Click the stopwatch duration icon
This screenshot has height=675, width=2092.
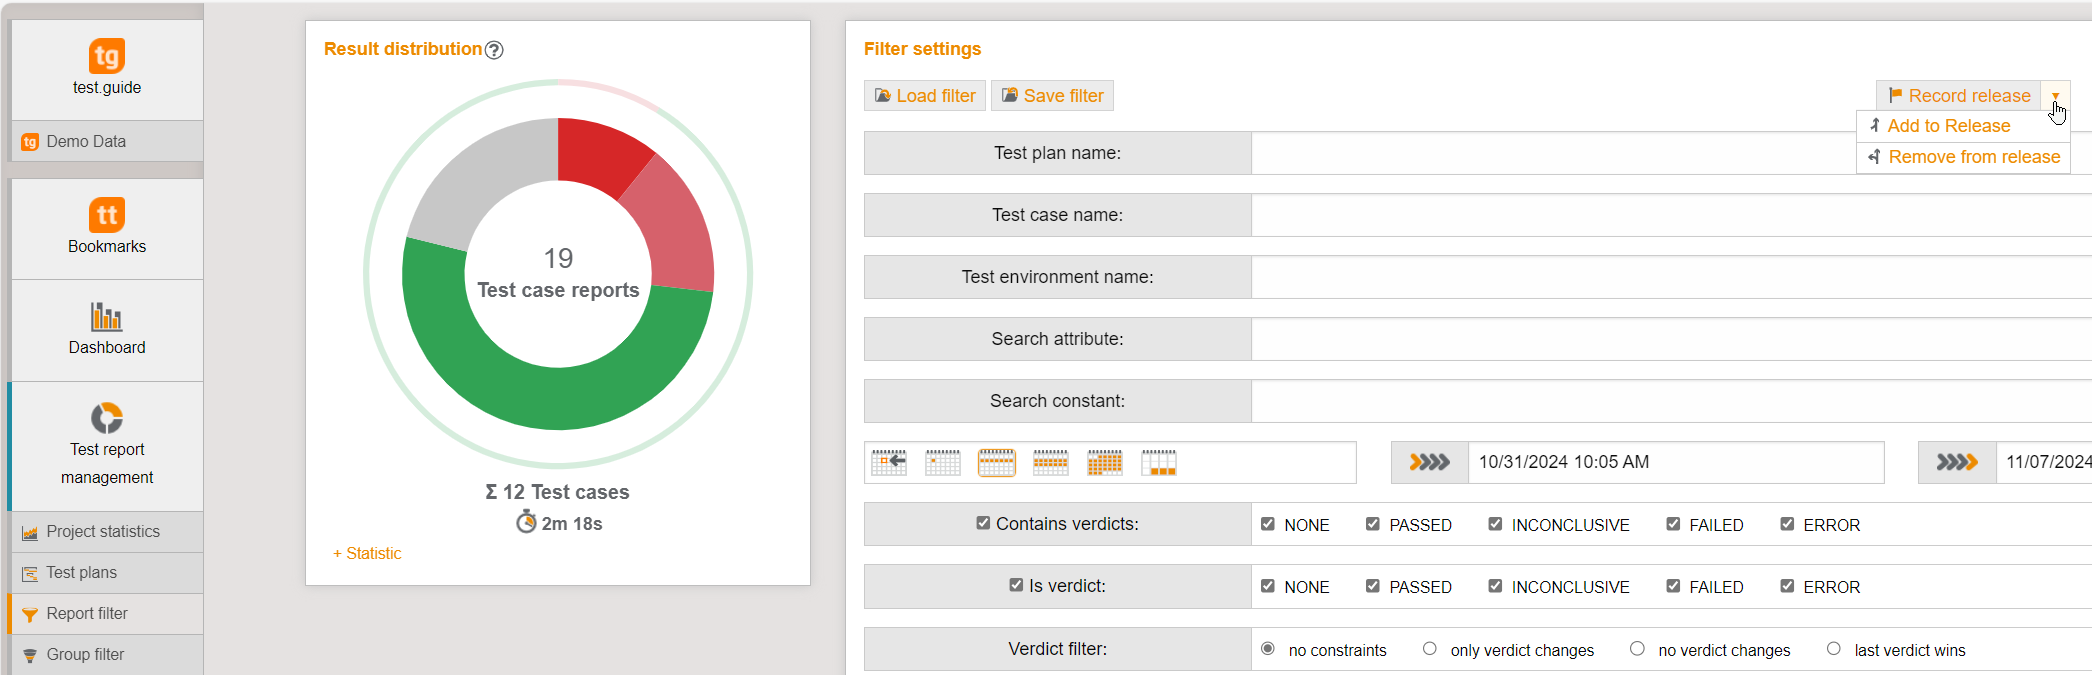click(526, 522)
